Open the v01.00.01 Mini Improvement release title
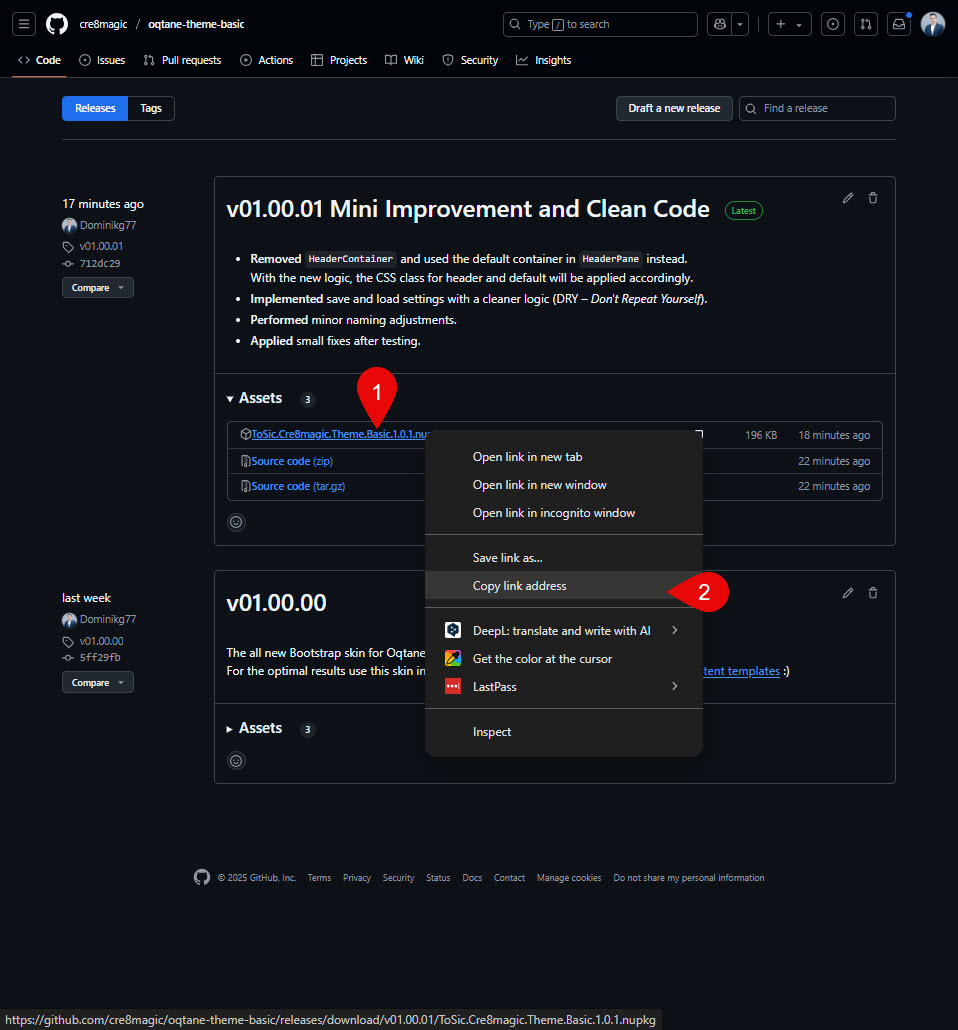The image size is (958, 1030). coord(468,209)
